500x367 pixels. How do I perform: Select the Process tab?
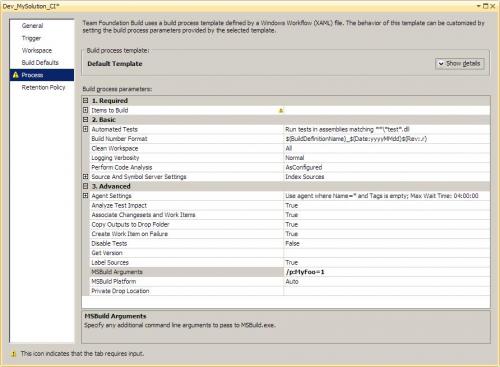coord(42,75)
